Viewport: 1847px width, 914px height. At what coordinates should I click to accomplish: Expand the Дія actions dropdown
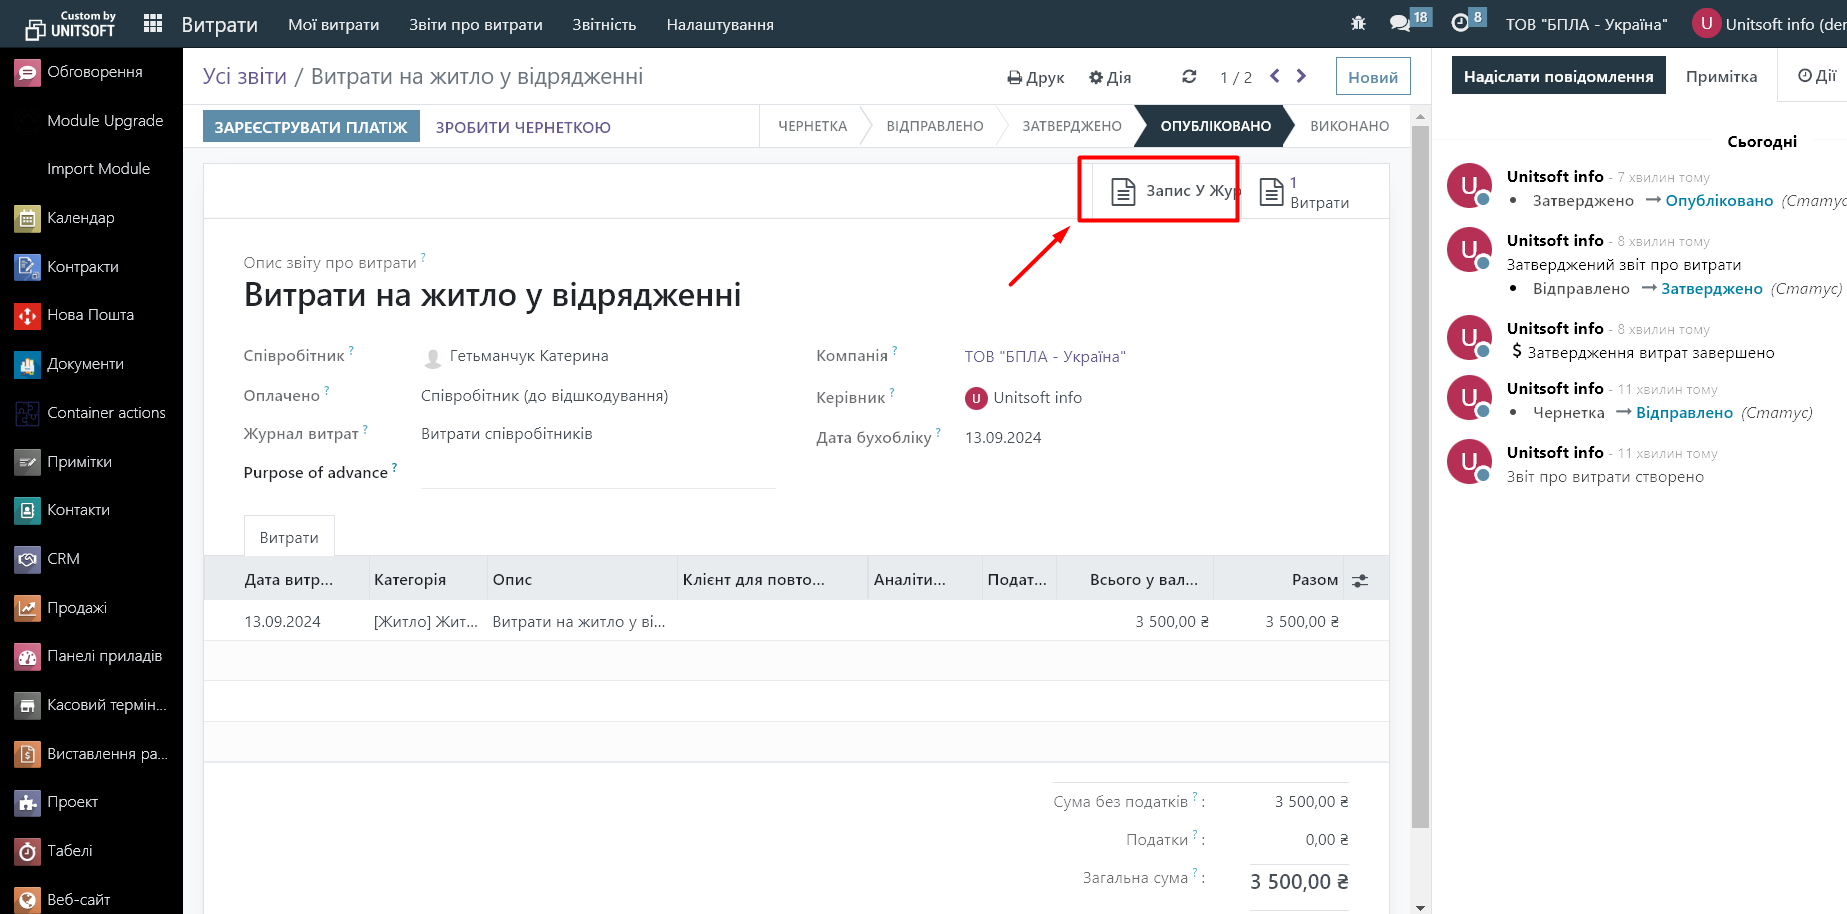1110,77
